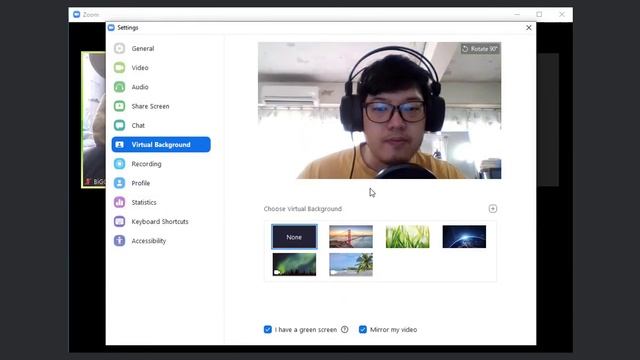The height and width of the screenshot is (360, 640).
Task: Select Virtual Background label
Action: click(x=161, y=144)
